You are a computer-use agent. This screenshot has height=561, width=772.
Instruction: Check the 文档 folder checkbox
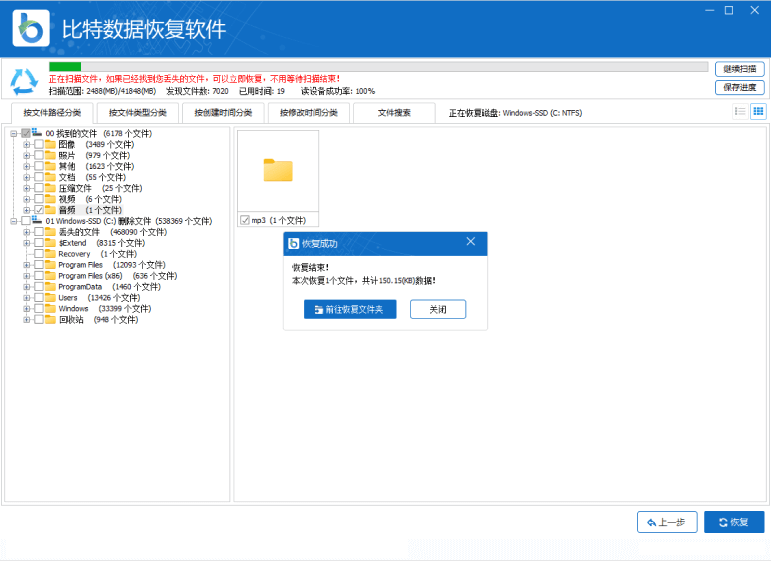pyautogui.click(x=38, y=177)
